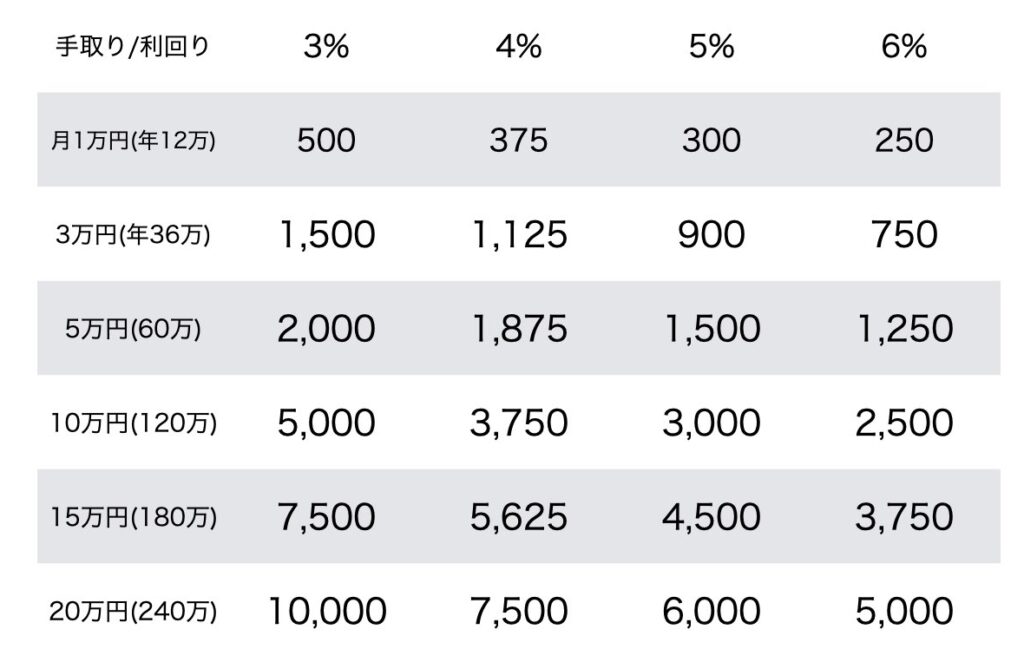This screenshot has width=1024, height=649.
Task: Select the cell showing 5,625
Action: [519, 517]
